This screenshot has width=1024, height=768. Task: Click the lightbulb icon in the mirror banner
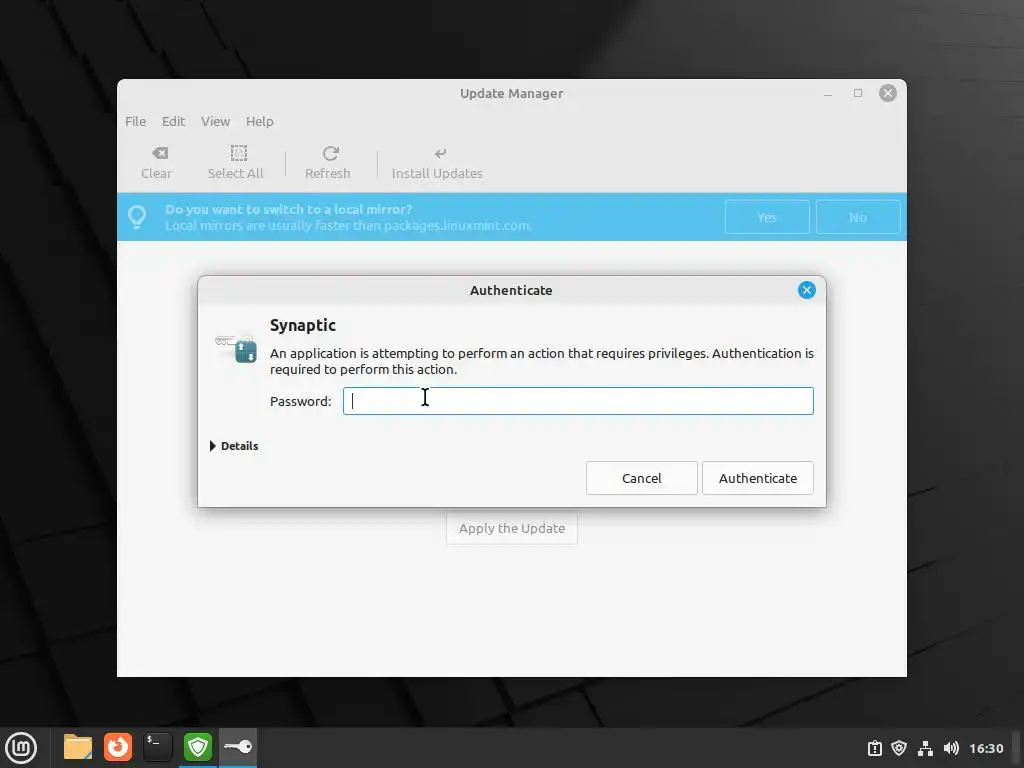pyautogui.click(x=137, y=217)
